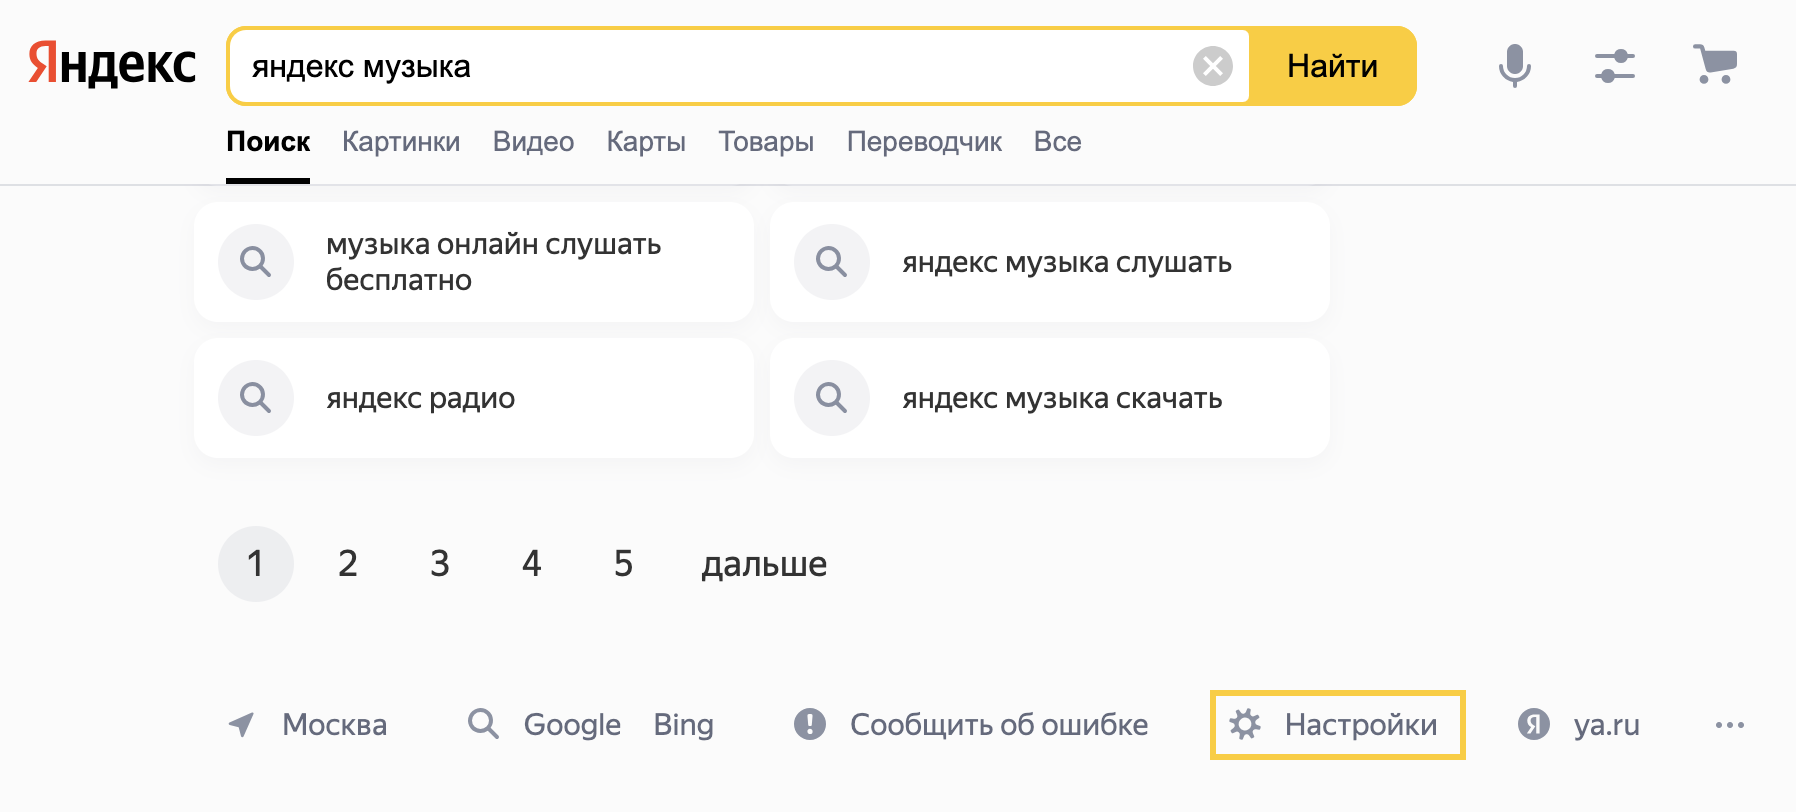Click the gear icon next to Настройки
Viewport: 1796px width, 812px height.
coord(1245,724)
